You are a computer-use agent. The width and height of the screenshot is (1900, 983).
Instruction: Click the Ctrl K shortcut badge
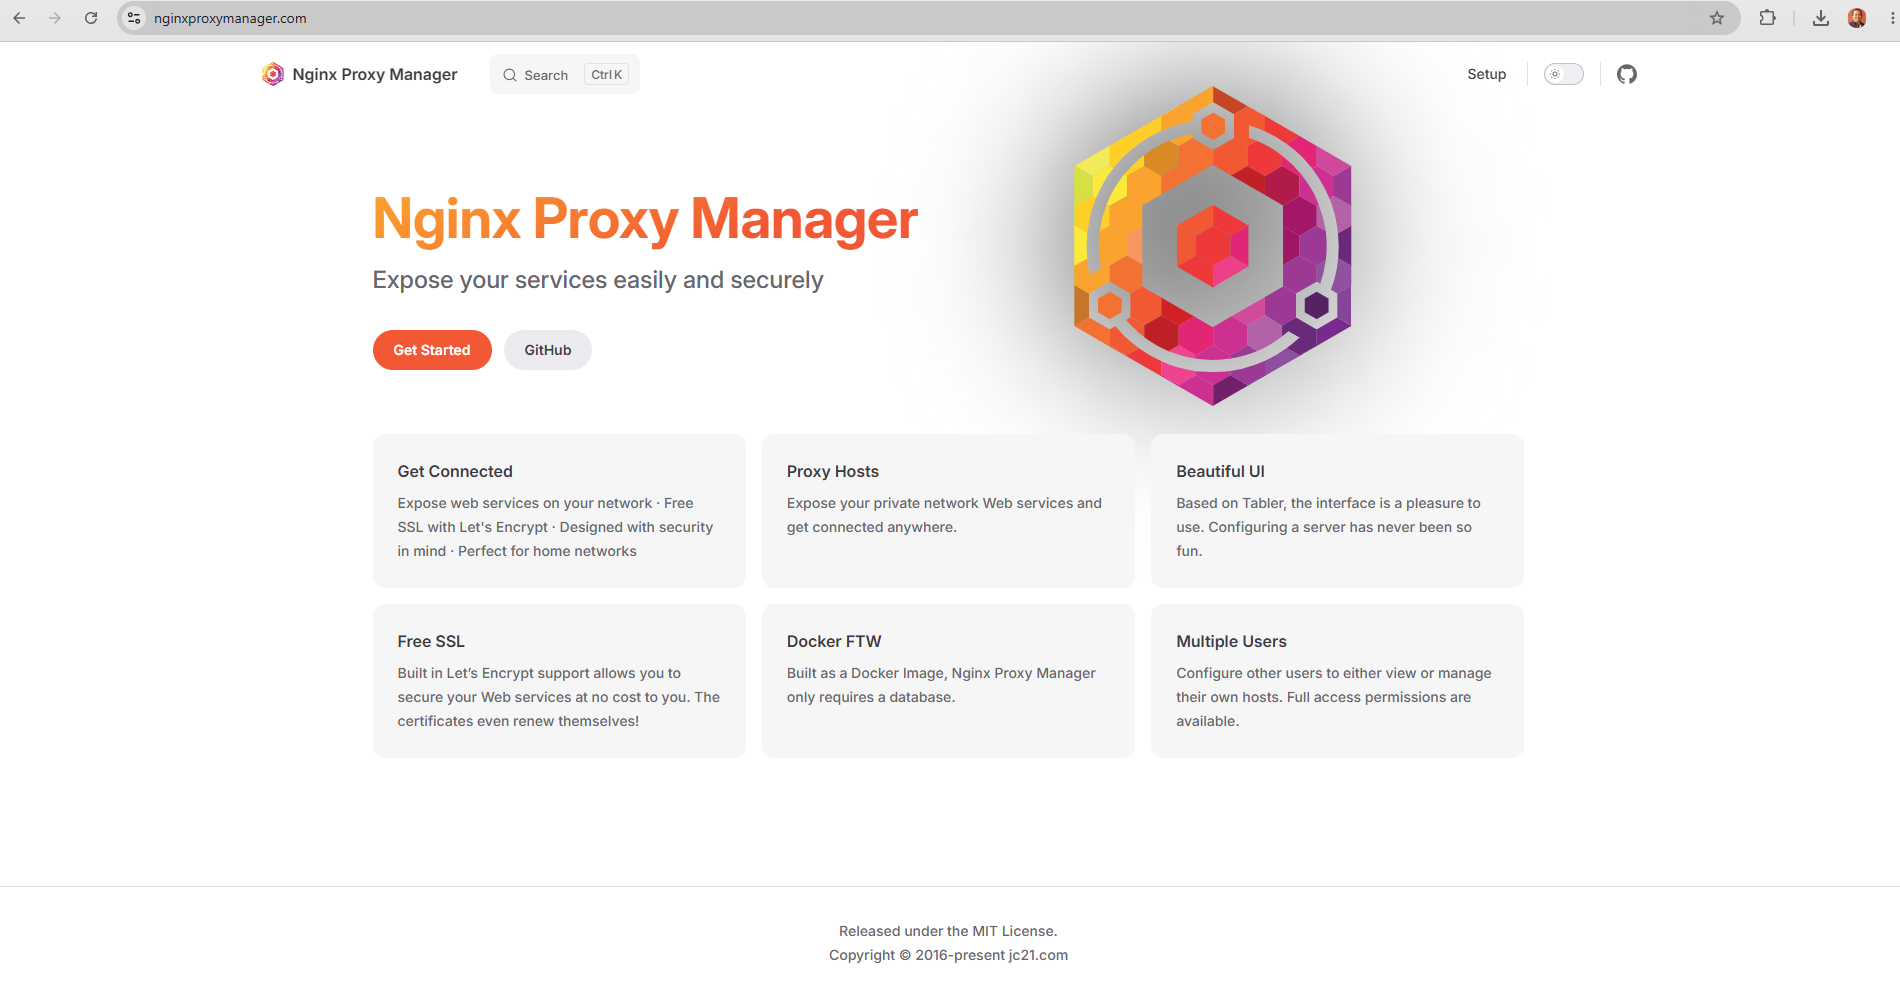coord(606,74)
